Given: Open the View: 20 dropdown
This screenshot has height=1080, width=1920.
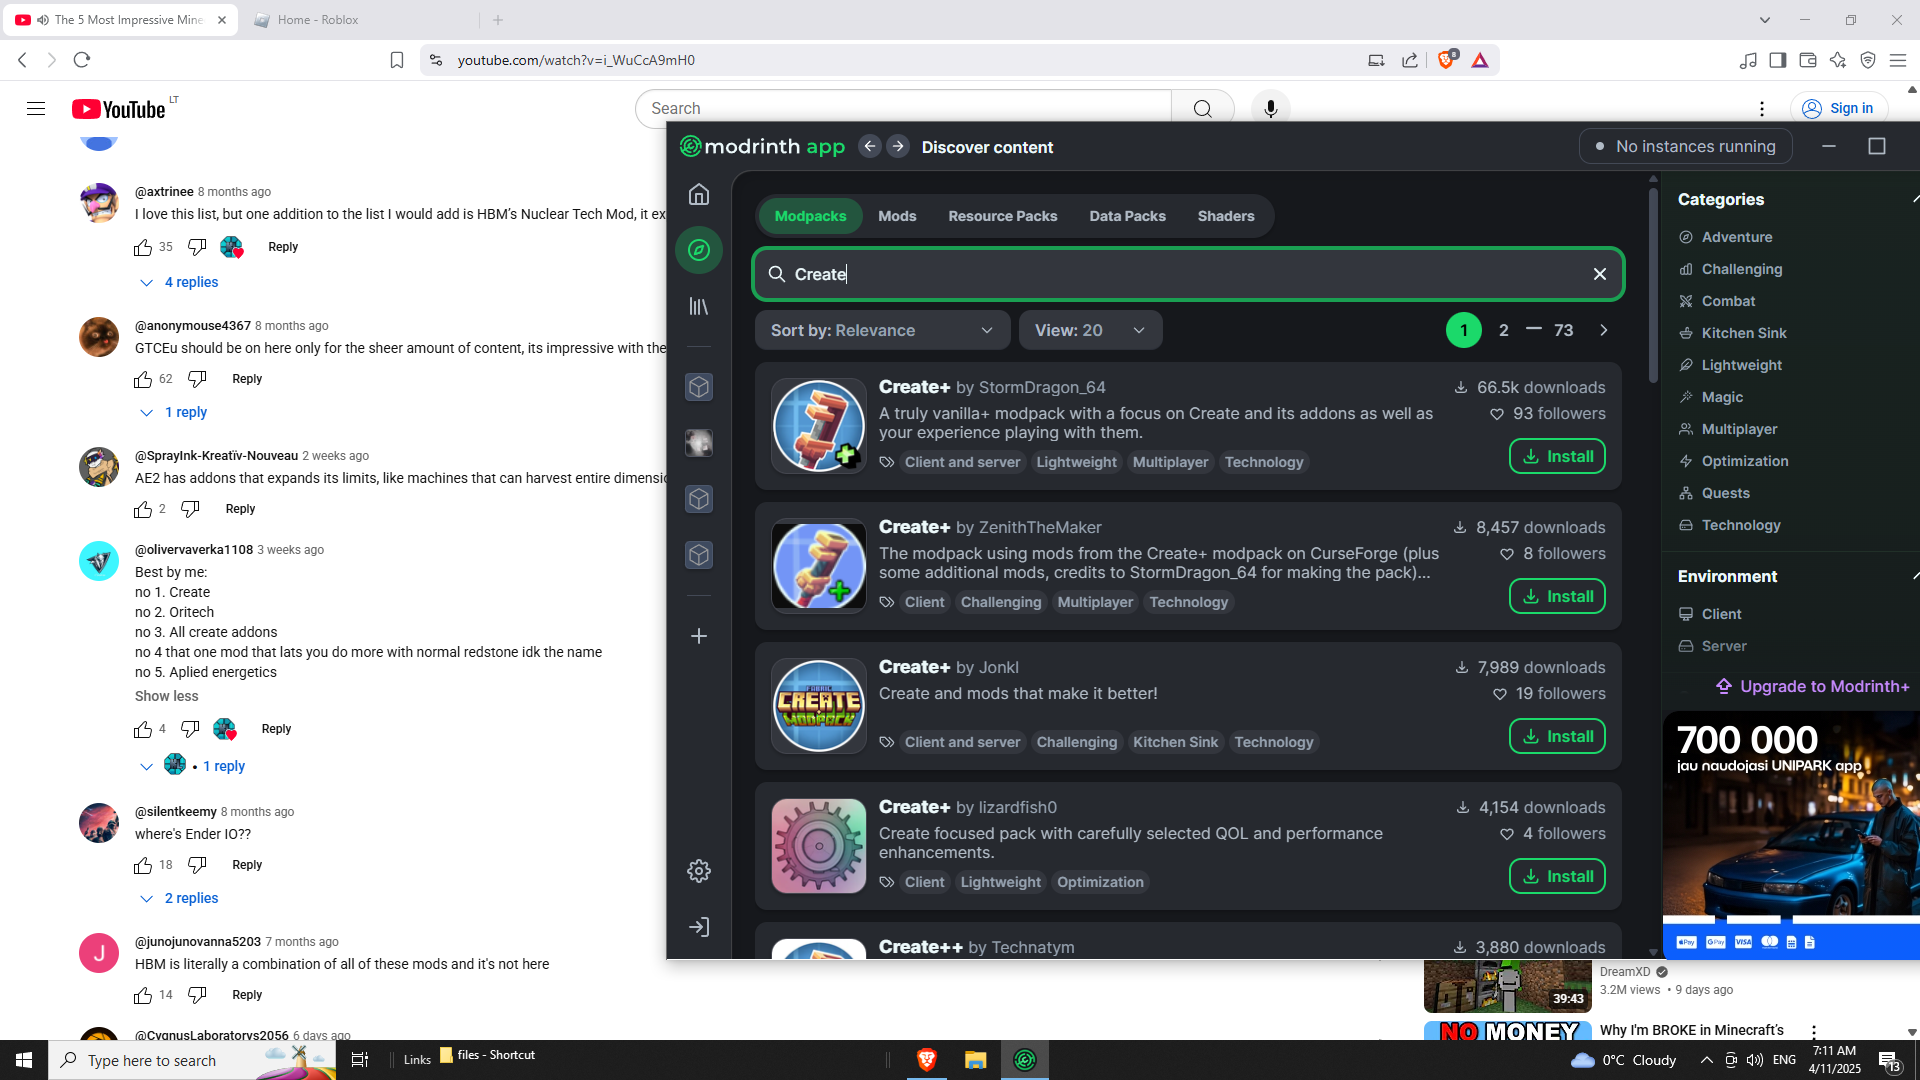Looking at the screenshot, I should coord(1089,330).
